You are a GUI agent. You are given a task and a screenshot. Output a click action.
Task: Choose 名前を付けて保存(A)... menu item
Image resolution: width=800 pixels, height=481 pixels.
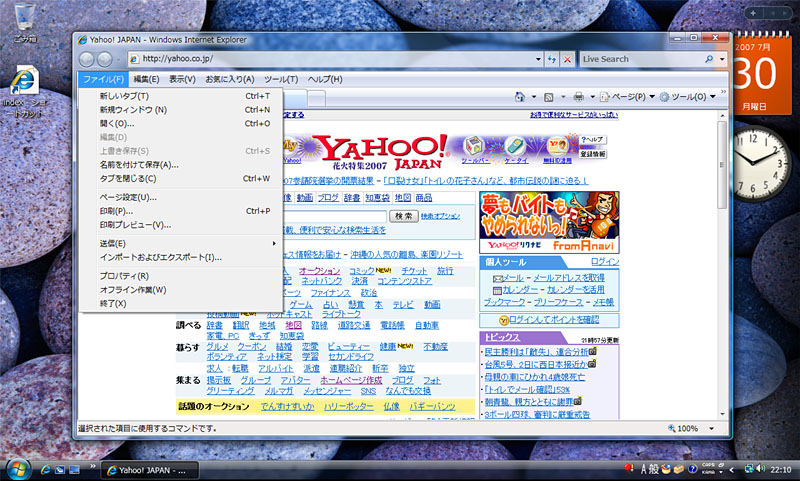[x=181, y=165]
